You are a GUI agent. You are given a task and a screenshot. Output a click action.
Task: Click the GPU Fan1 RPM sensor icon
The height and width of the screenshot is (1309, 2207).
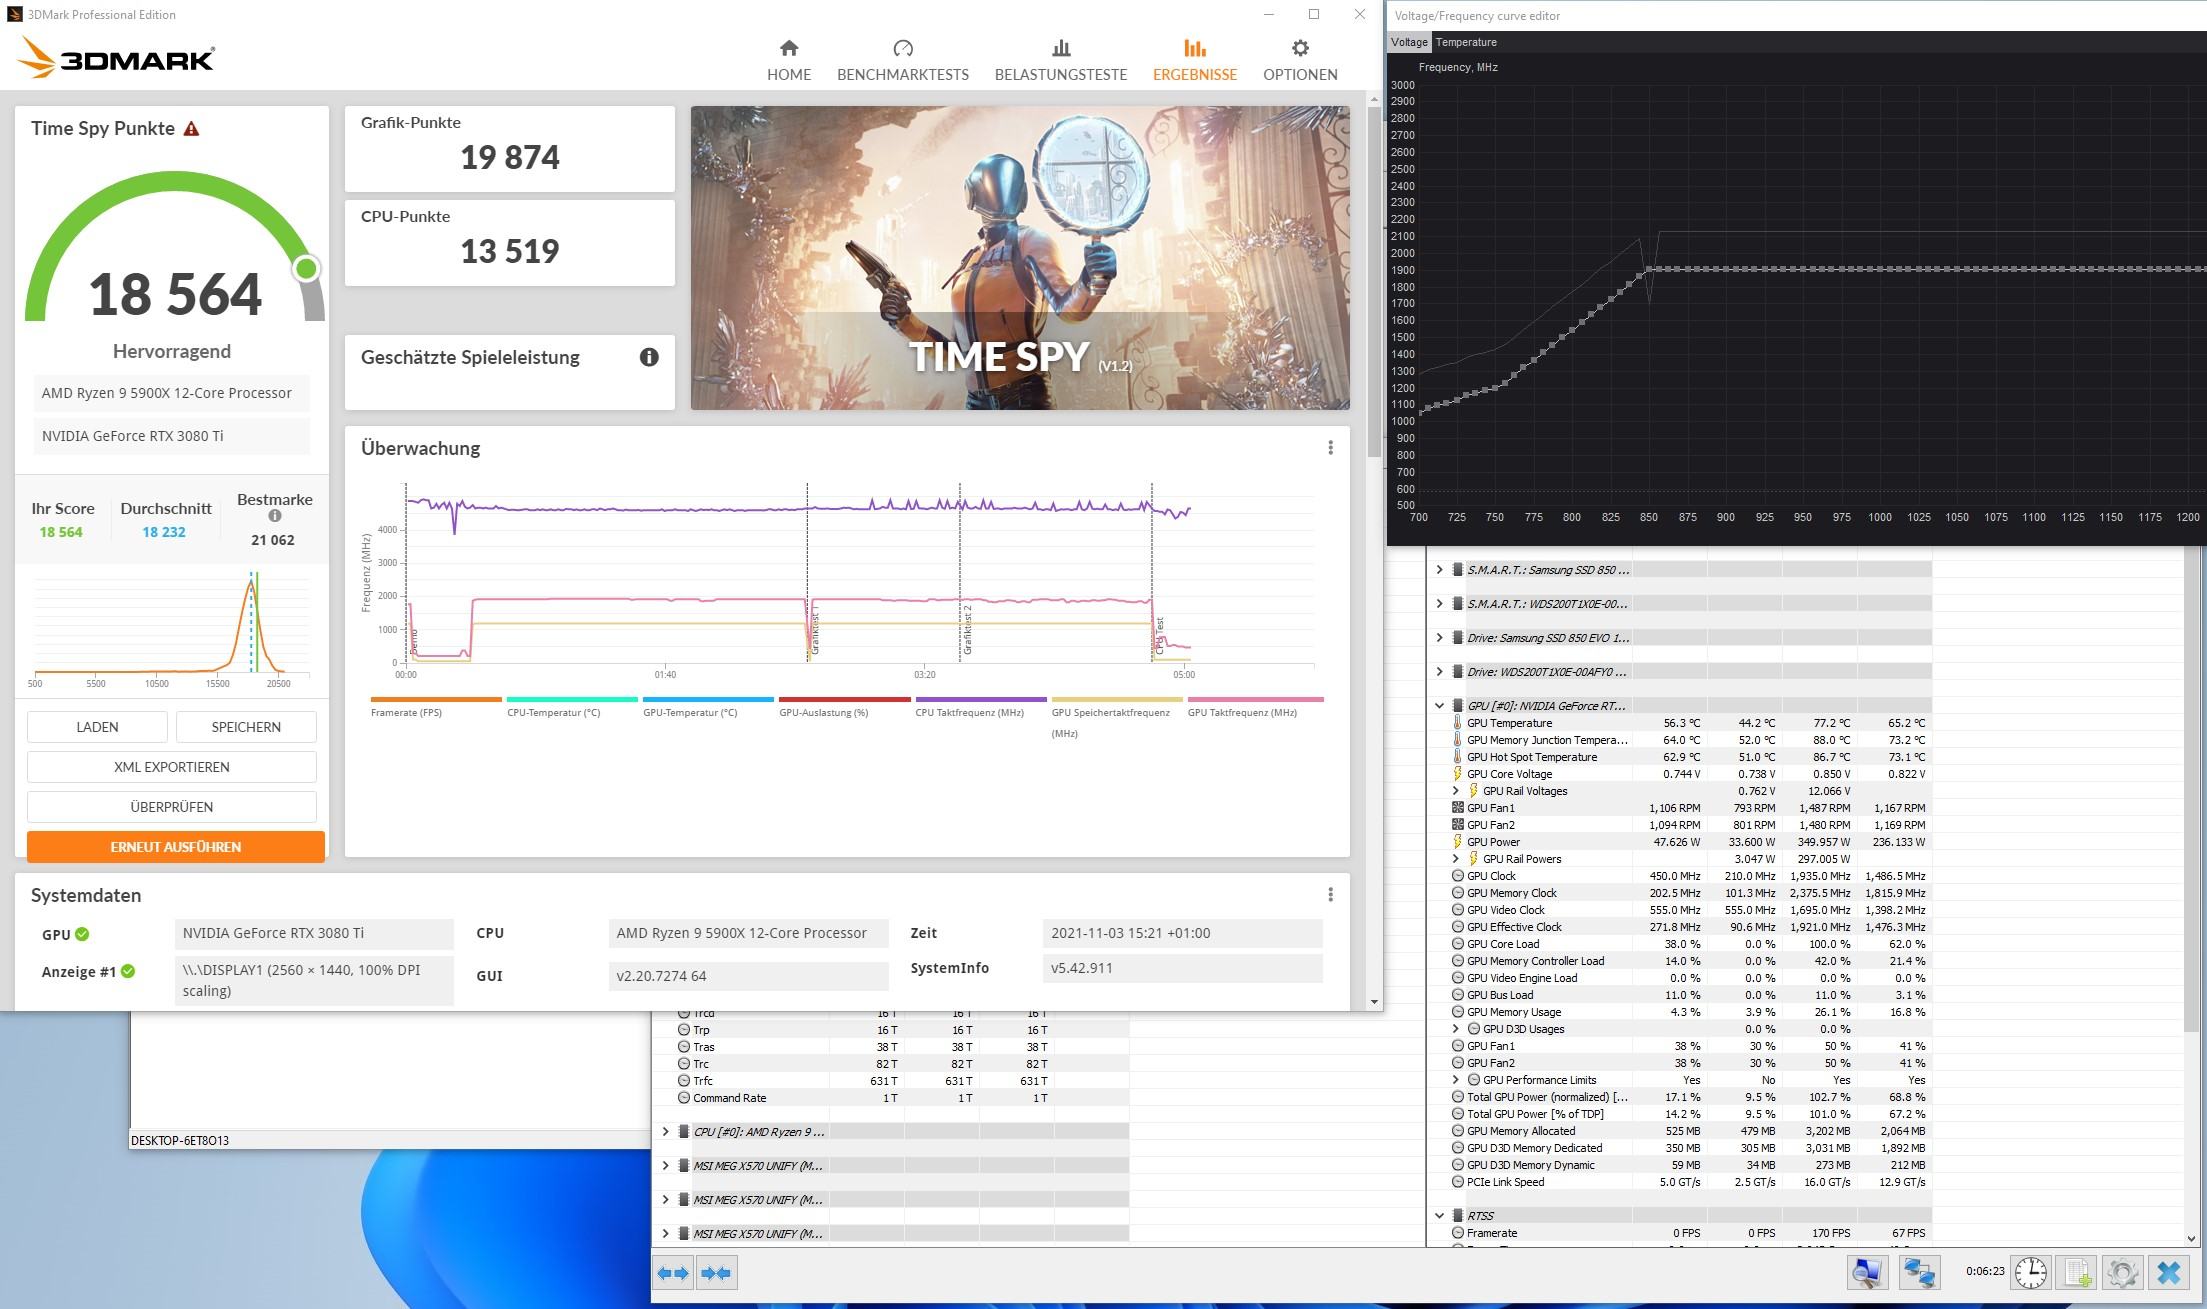point(1458,808)
